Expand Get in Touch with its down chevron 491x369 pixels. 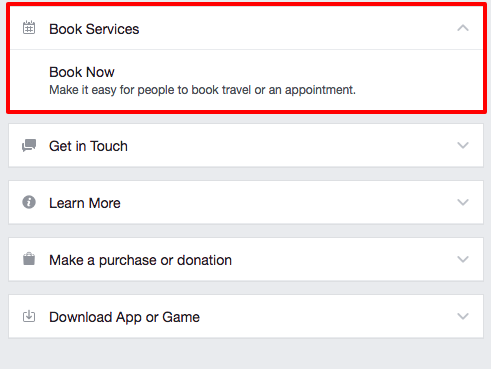point(463,145)
